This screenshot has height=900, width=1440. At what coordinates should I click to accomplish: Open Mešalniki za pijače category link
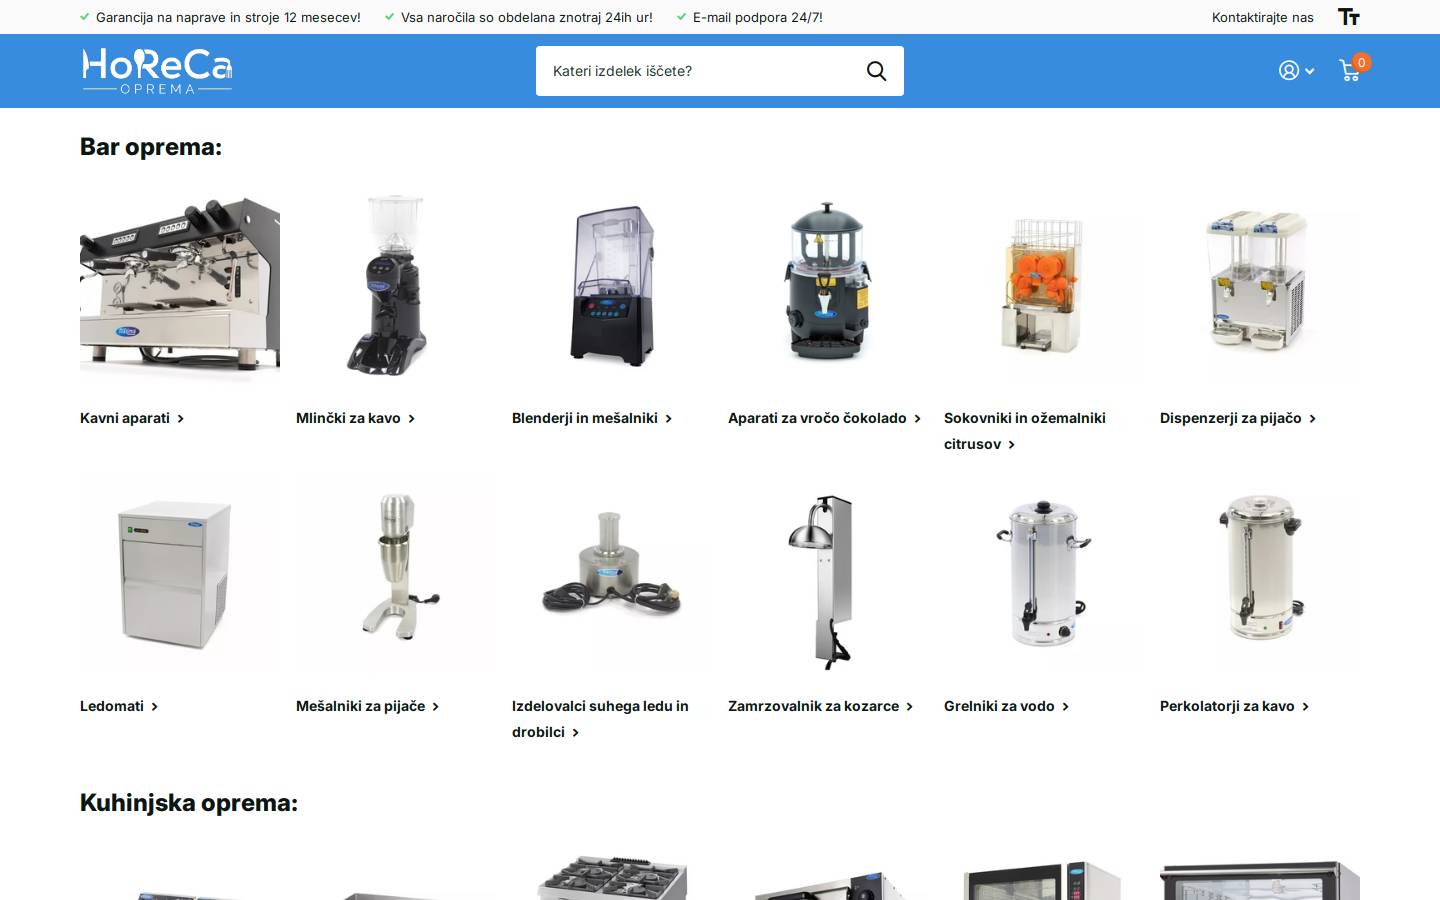click(367, 706)
